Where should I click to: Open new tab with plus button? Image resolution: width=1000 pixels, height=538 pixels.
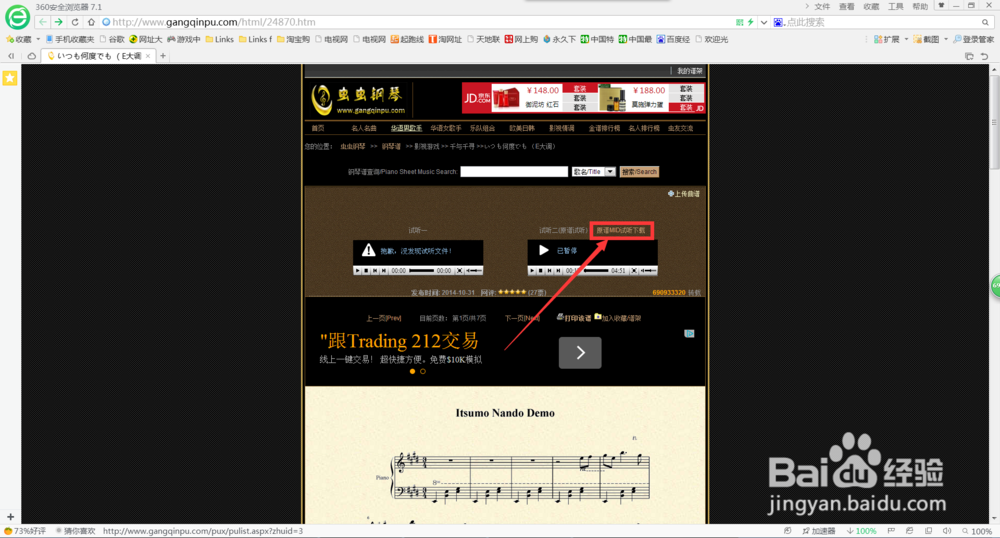tap(163, 56)
